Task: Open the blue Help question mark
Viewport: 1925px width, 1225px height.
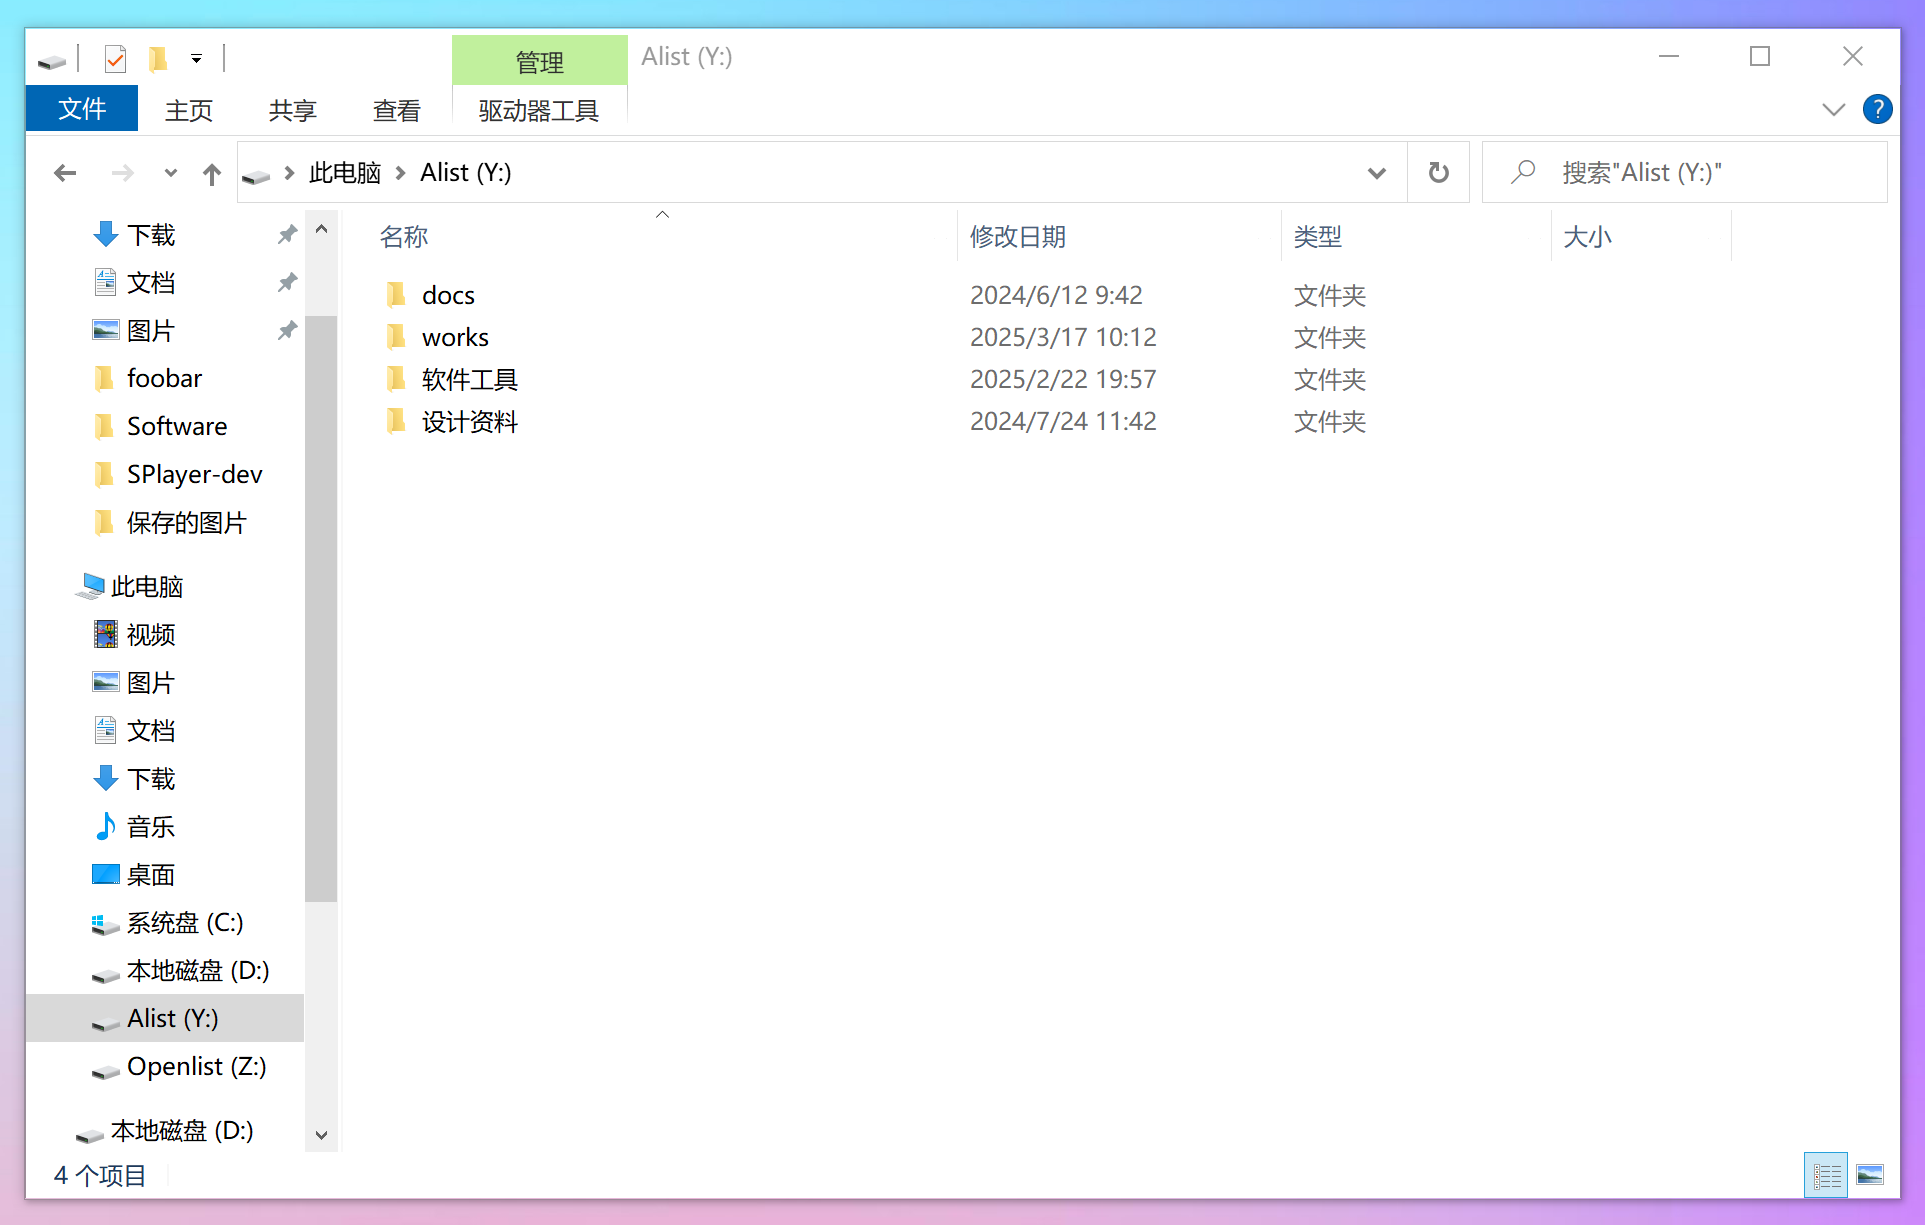Action: [x=1877, y=109]
